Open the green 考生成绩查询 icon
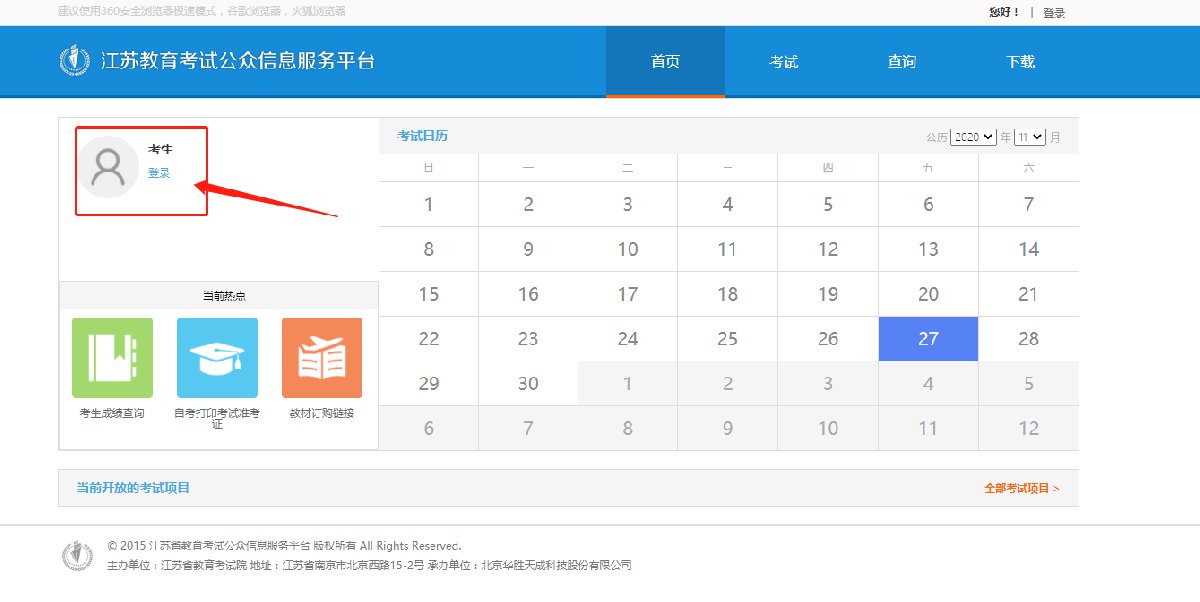The image size is (1200, 602). pyautogui.click(x=112, y=358)
